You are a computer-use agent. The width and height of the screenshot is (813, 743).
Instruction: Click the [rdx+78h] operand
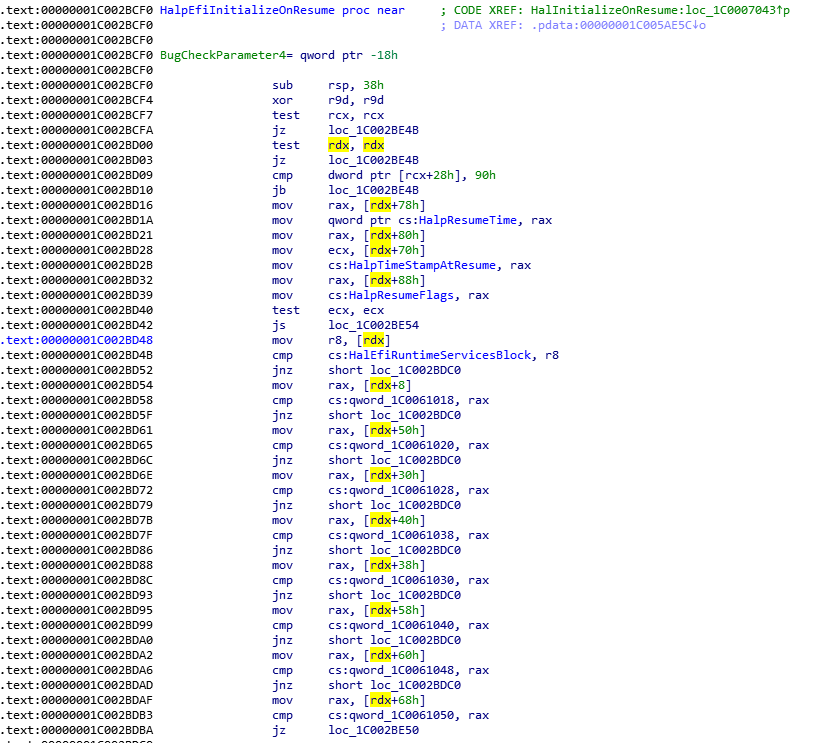(x=394, y=205)
